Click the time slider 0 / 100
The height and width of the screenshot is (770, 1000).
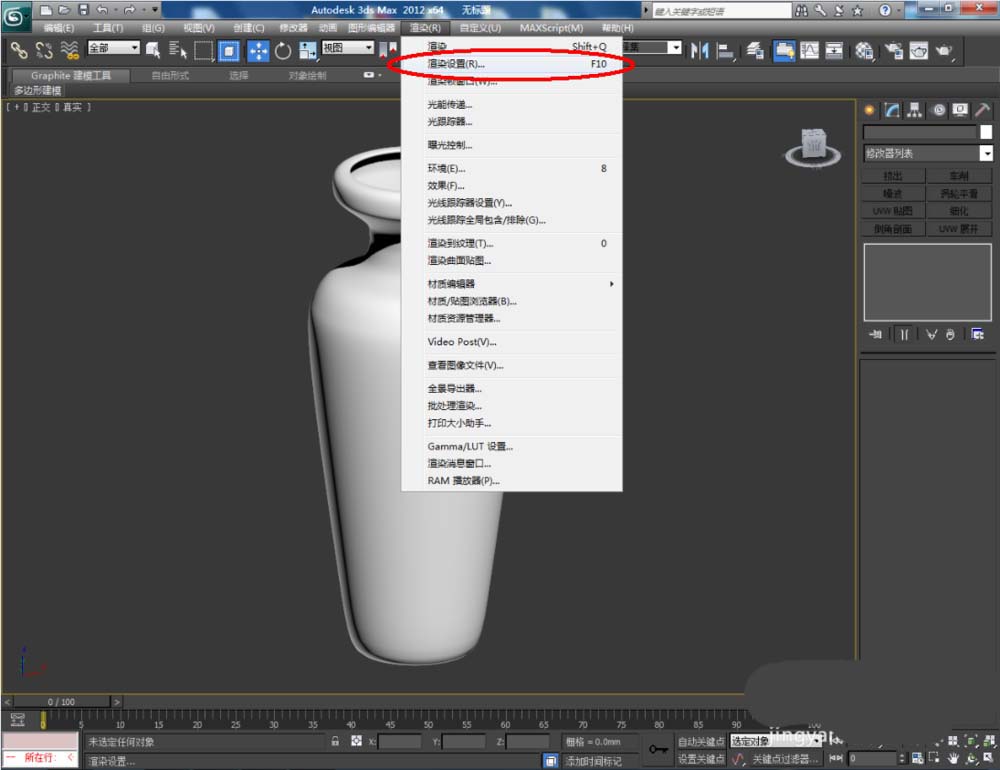[62, 701]
